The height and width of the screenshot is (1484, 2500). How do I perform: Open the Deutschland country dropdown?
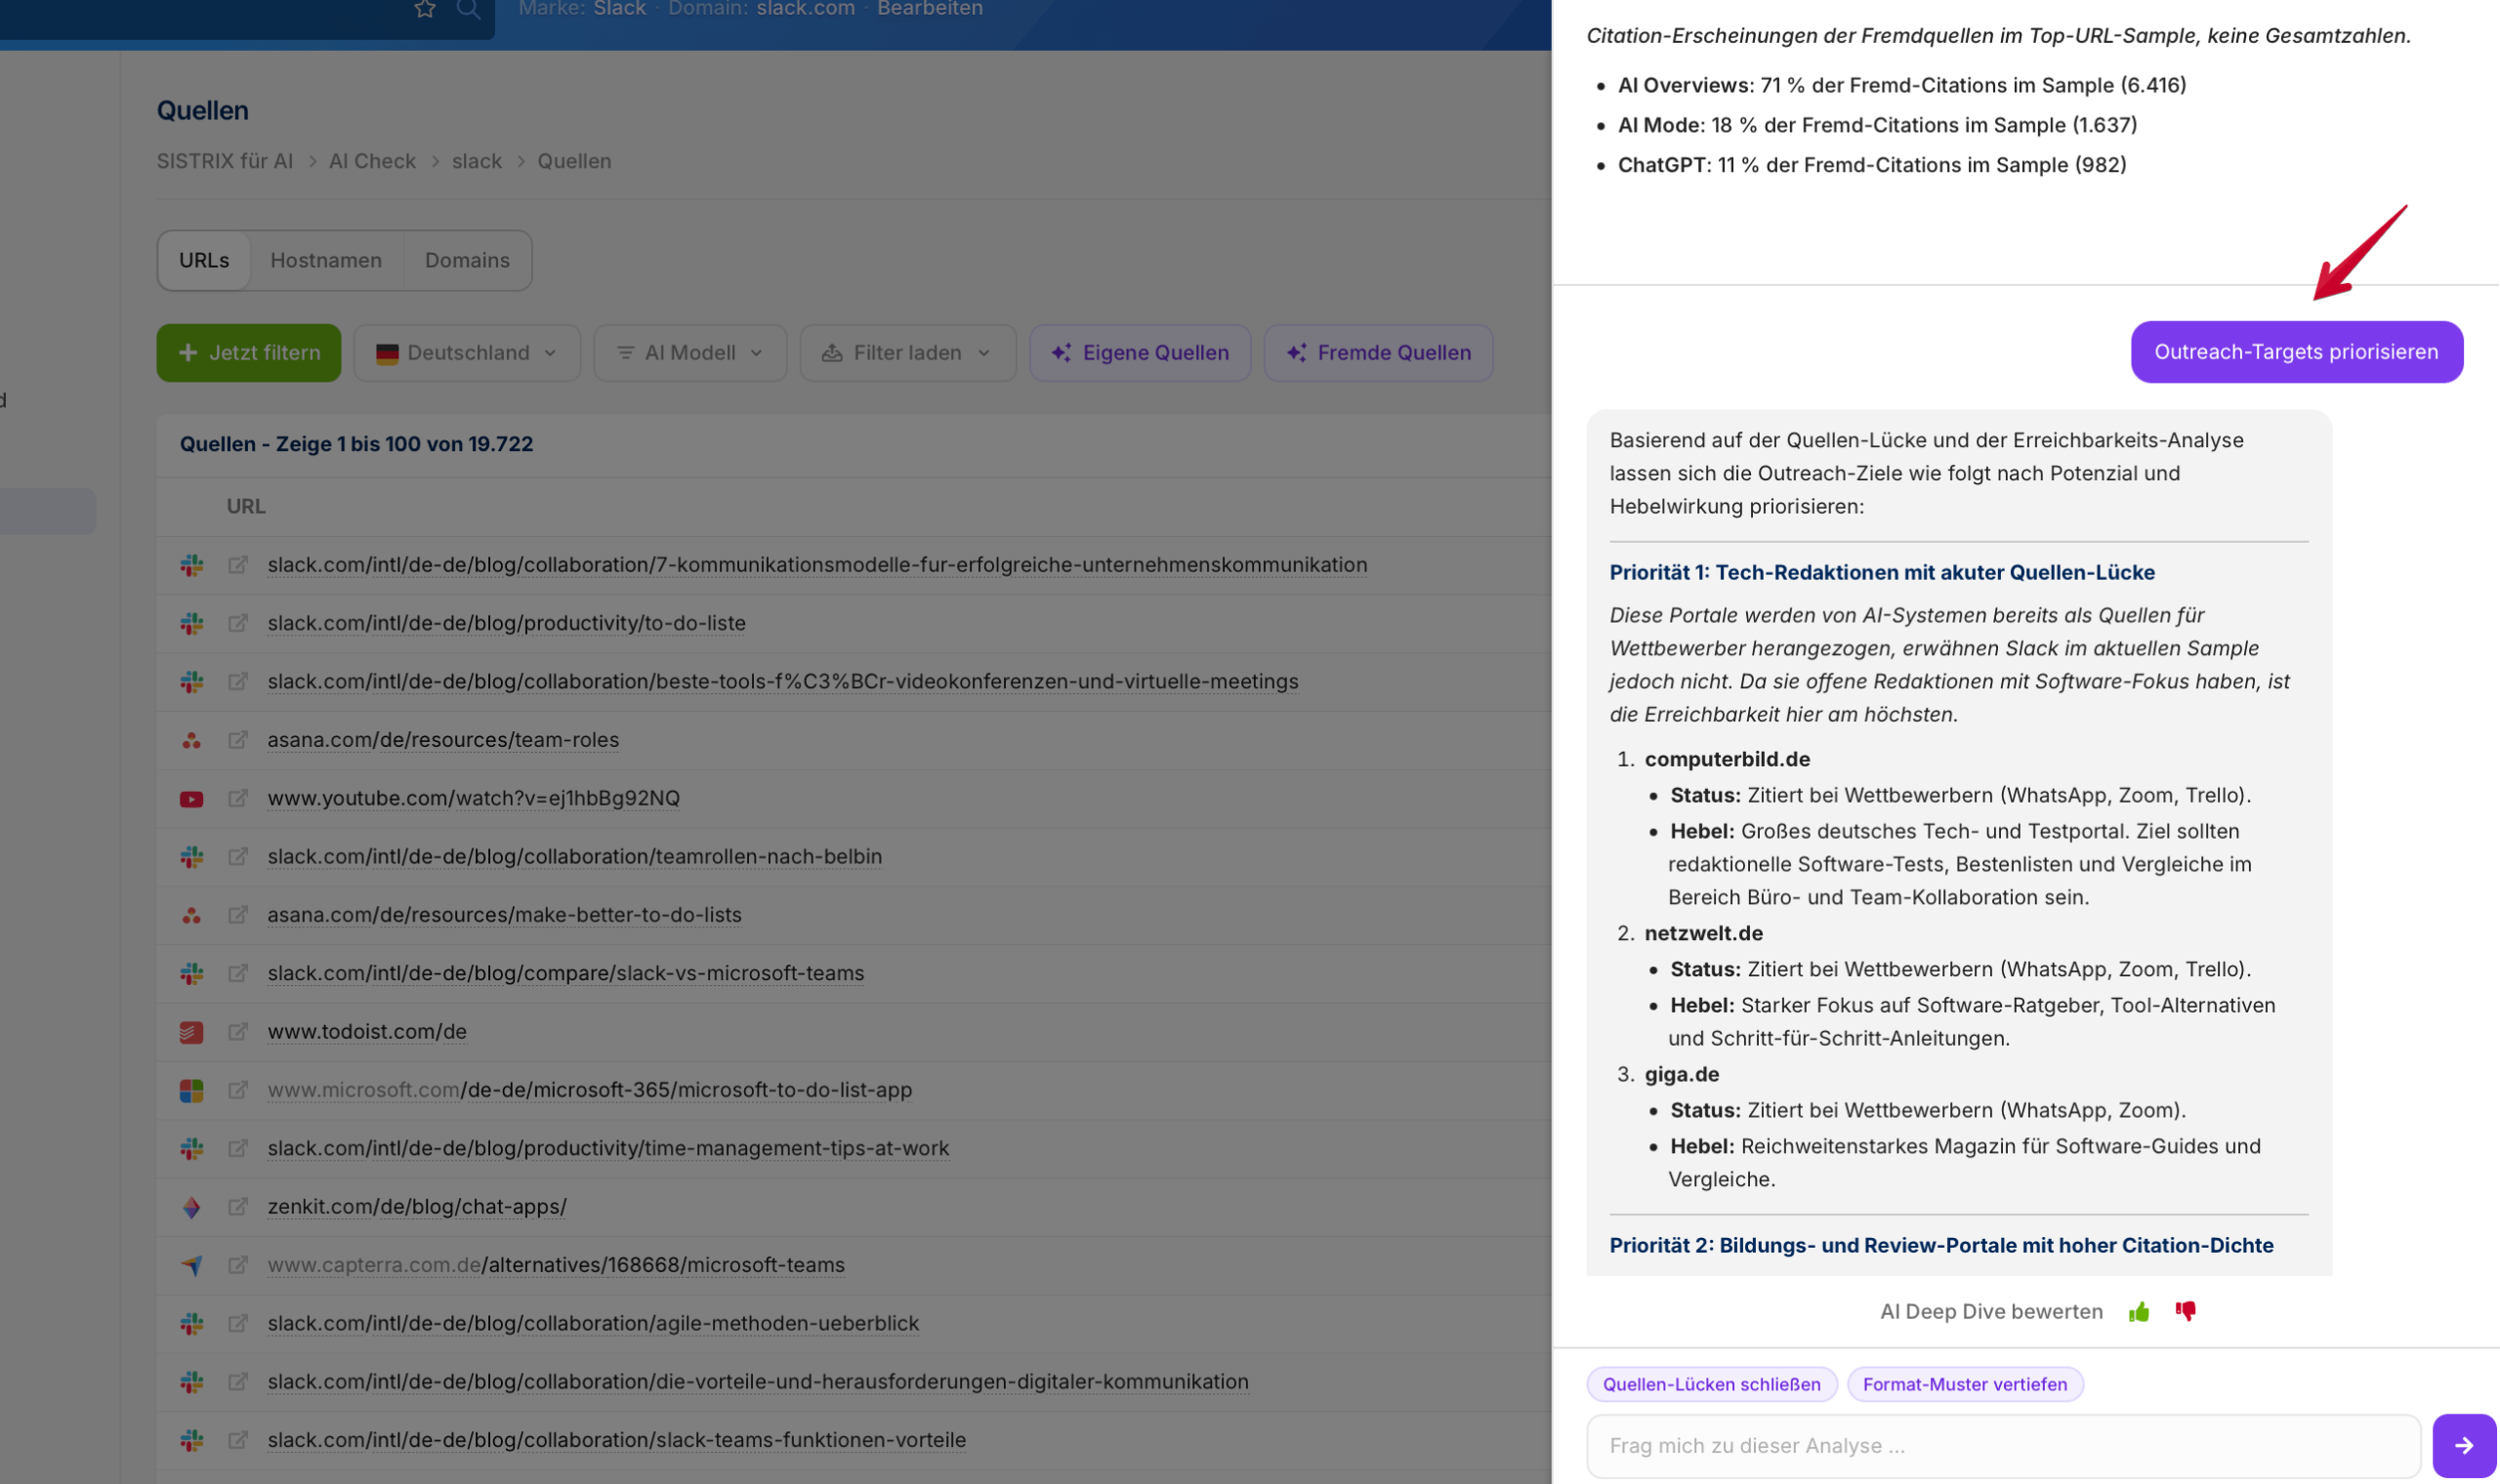pos(467,353)
